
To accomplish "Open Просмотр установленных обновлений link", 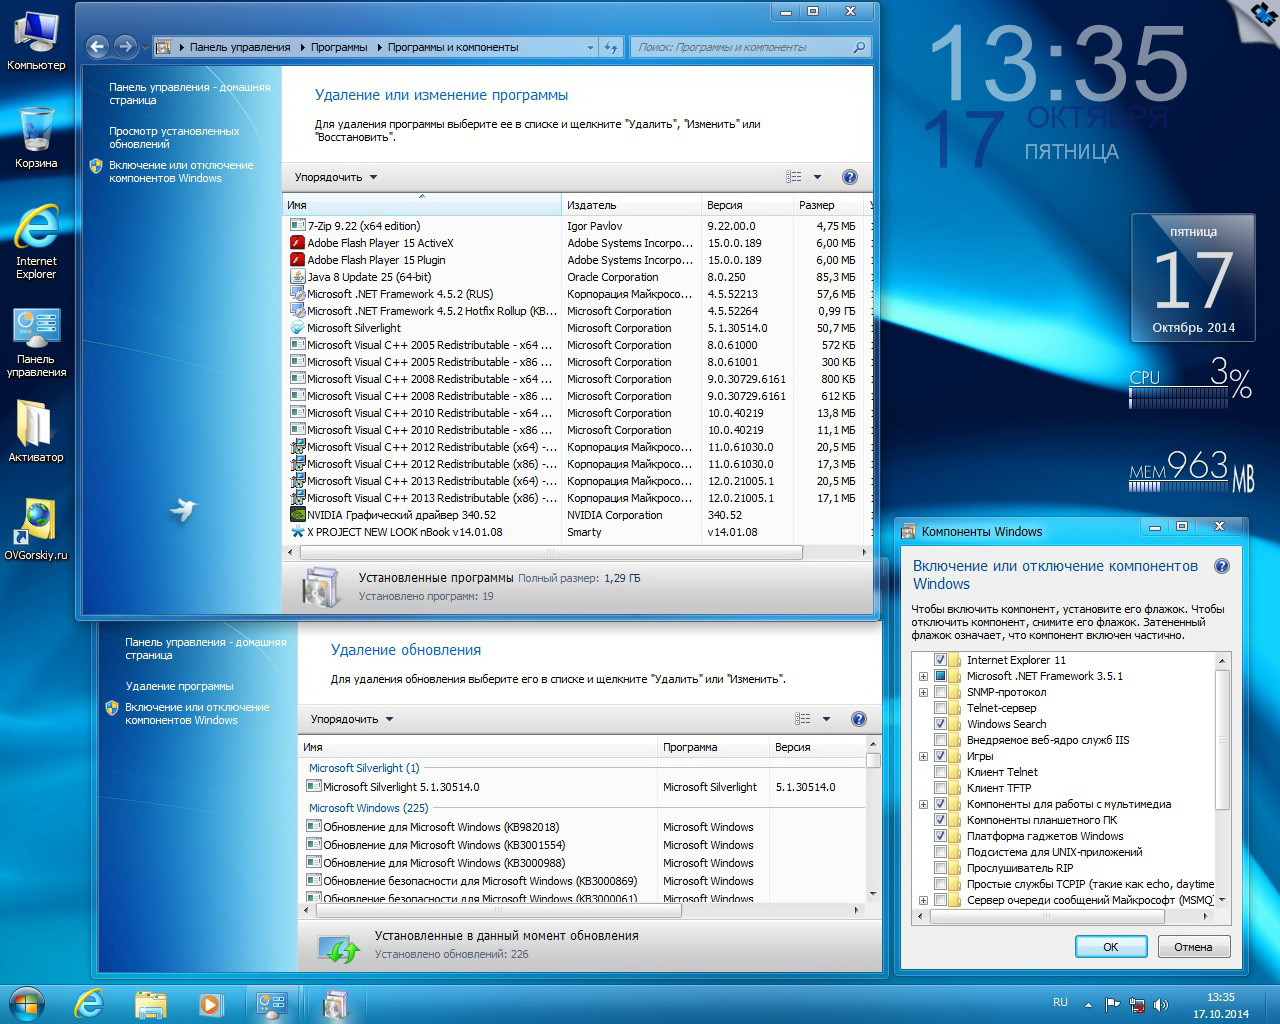I will pos(174,137).
